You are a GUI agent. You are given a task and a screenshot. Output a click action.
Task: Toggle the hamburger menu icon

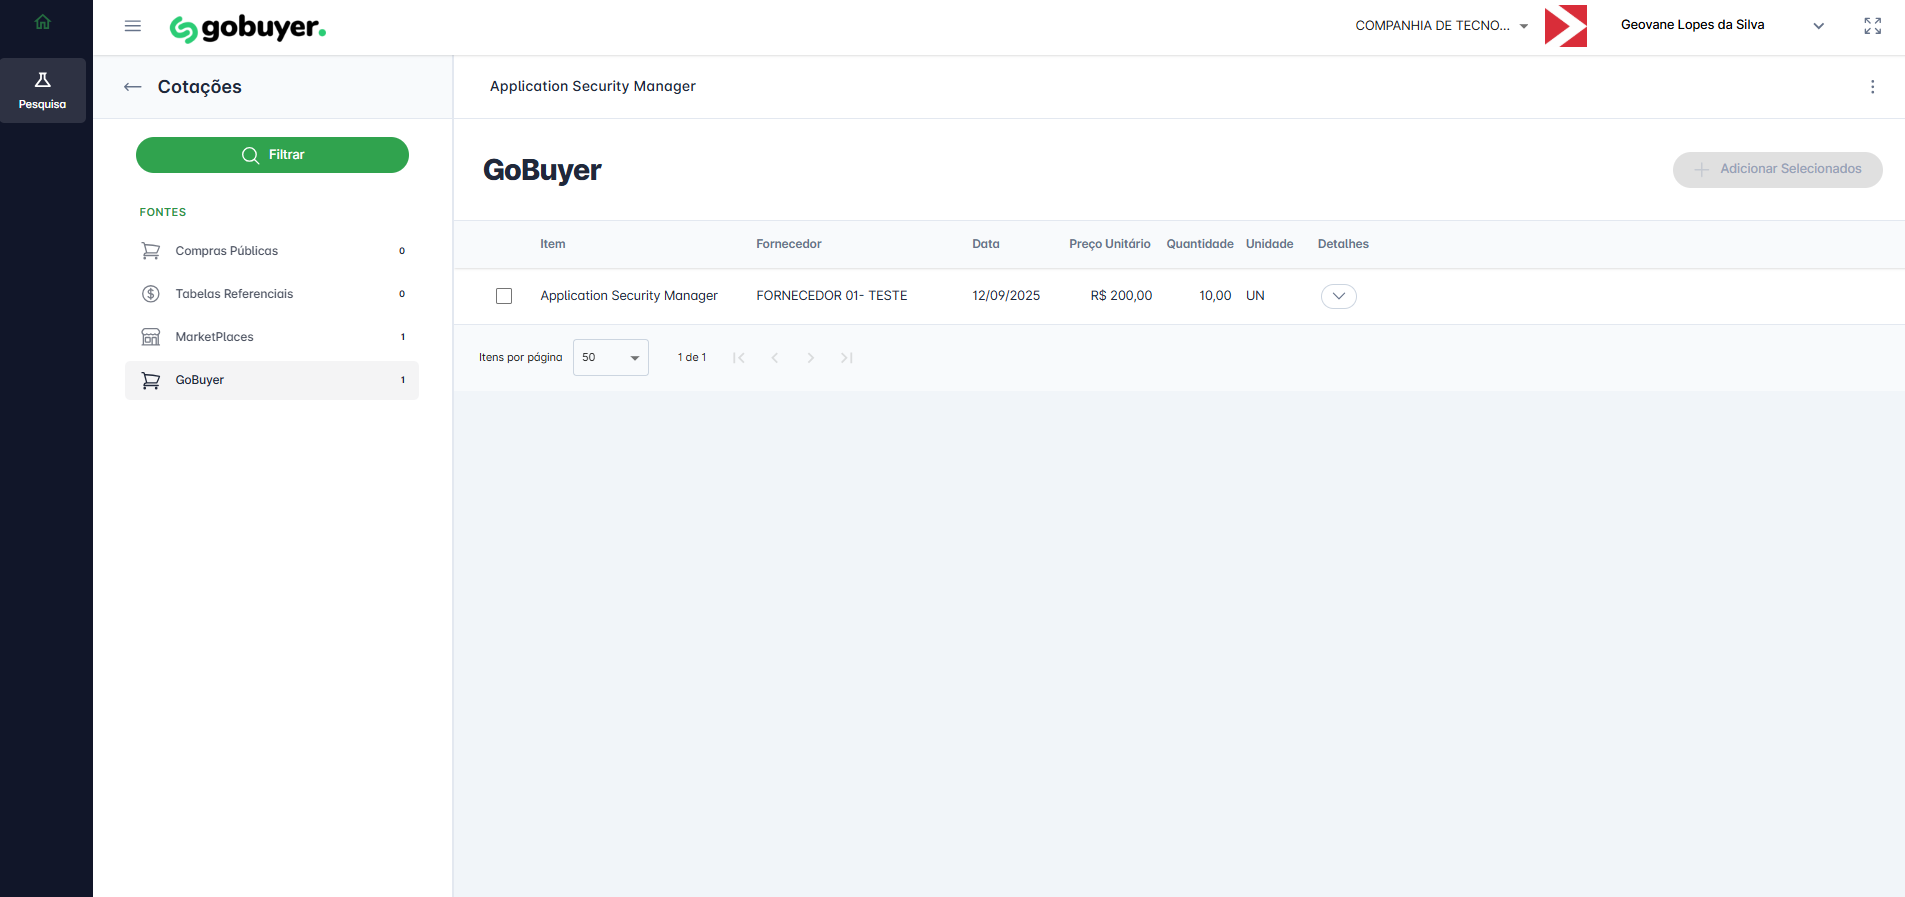(133, 26)
